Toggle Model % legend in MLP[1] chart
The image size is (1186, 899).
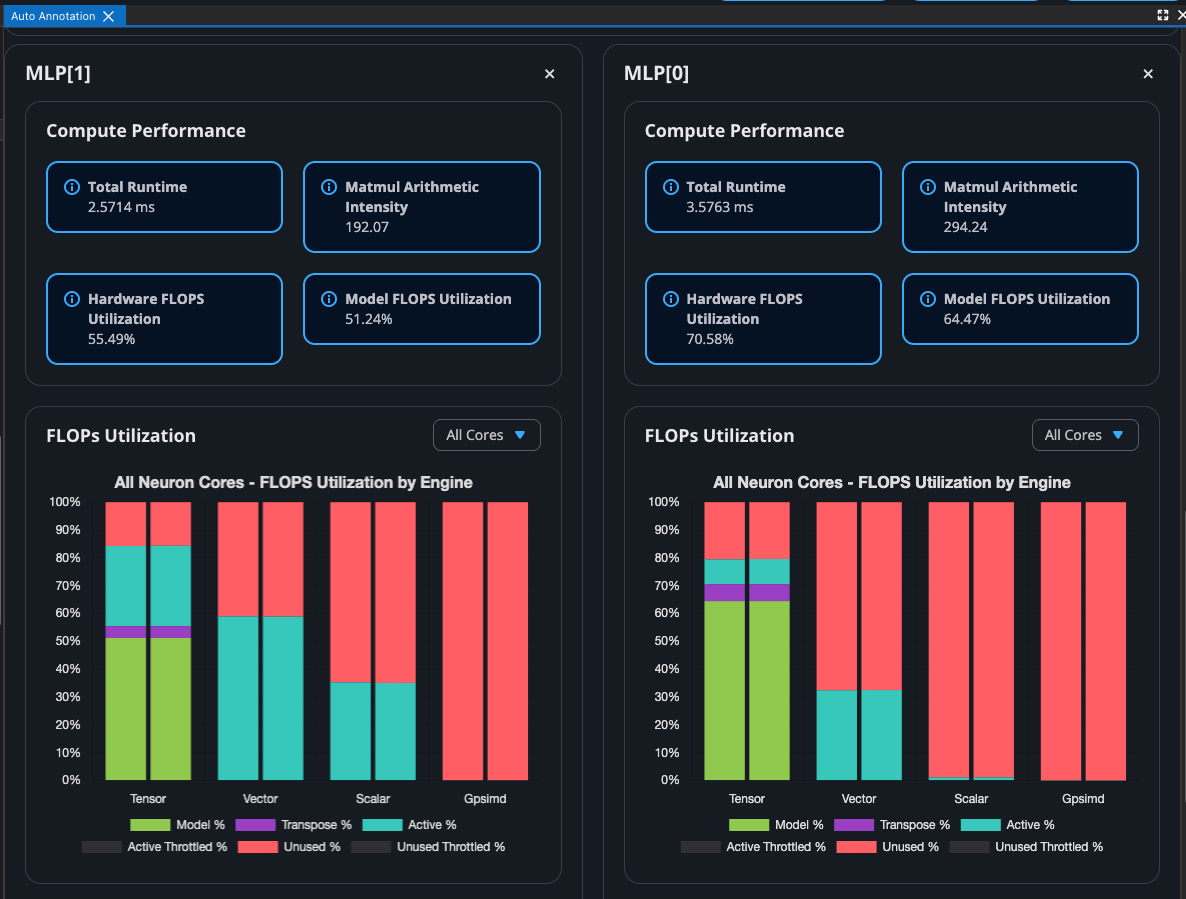[178, 825]
